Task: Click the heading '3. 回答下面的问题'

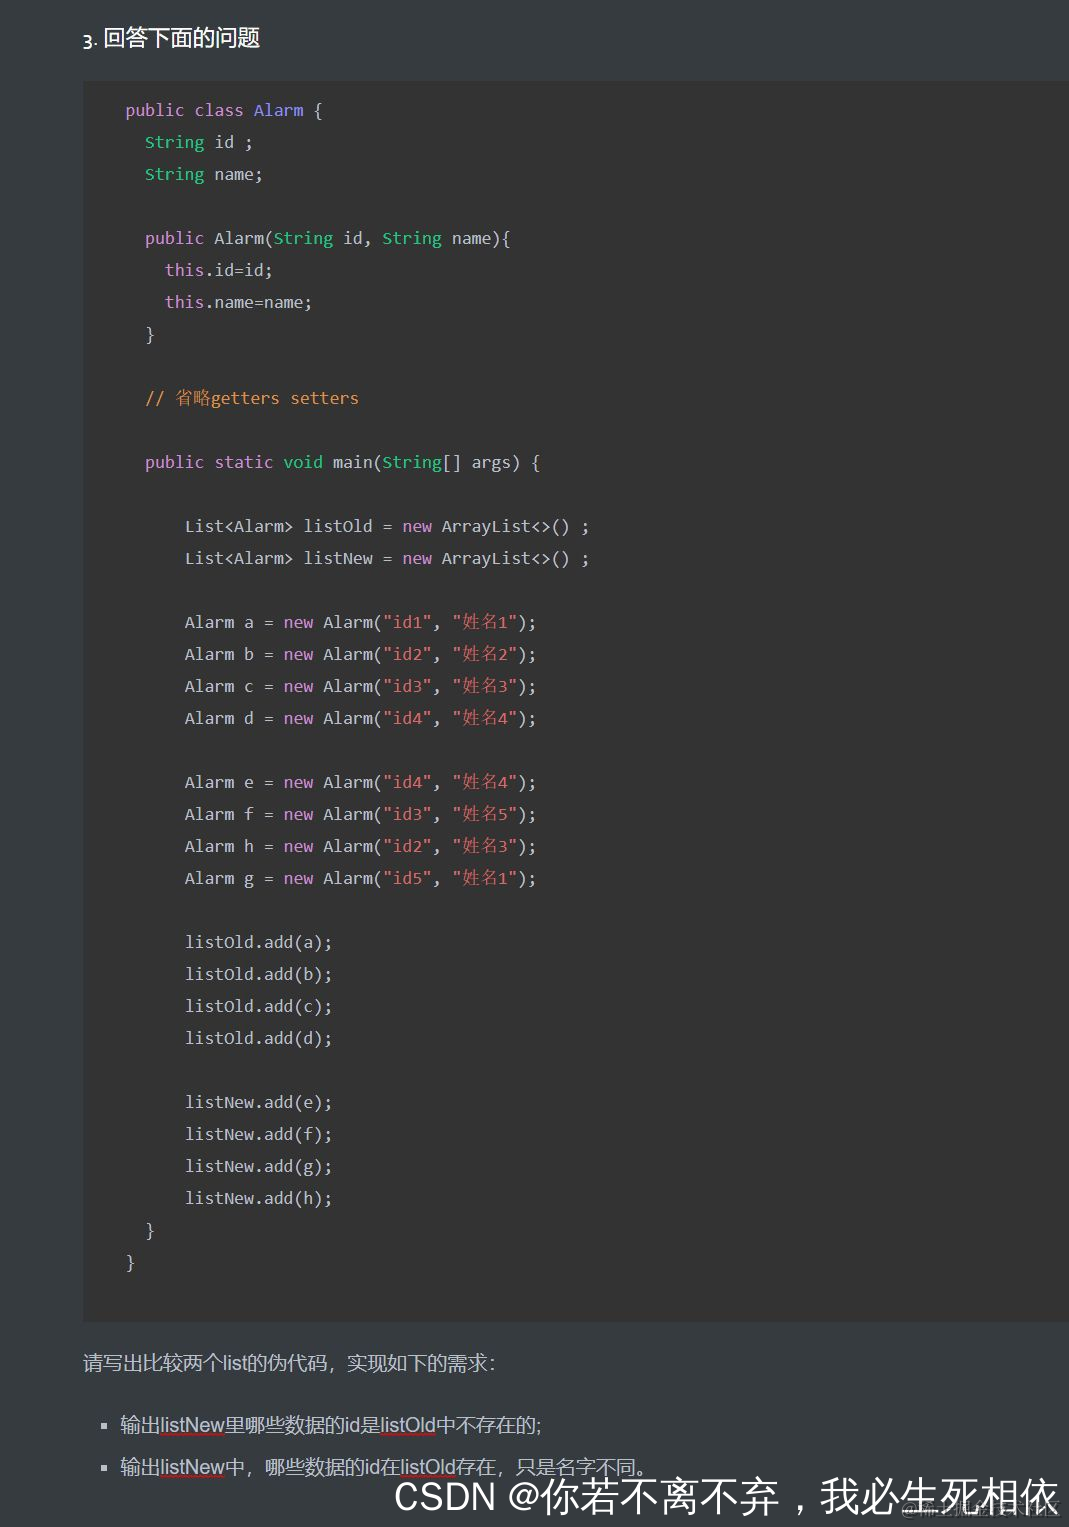Action: tap(171, 39)
